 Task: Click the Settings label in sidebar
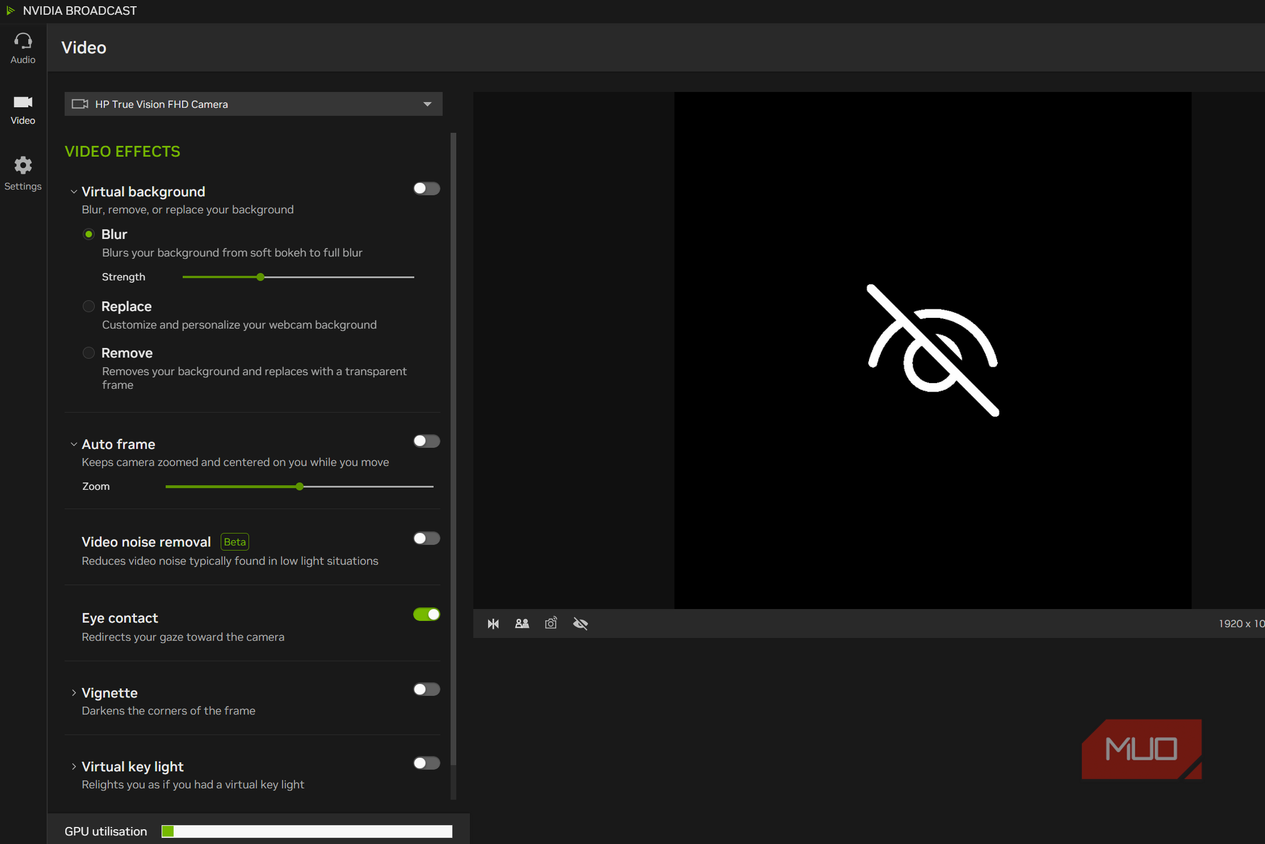pos(23,187)
